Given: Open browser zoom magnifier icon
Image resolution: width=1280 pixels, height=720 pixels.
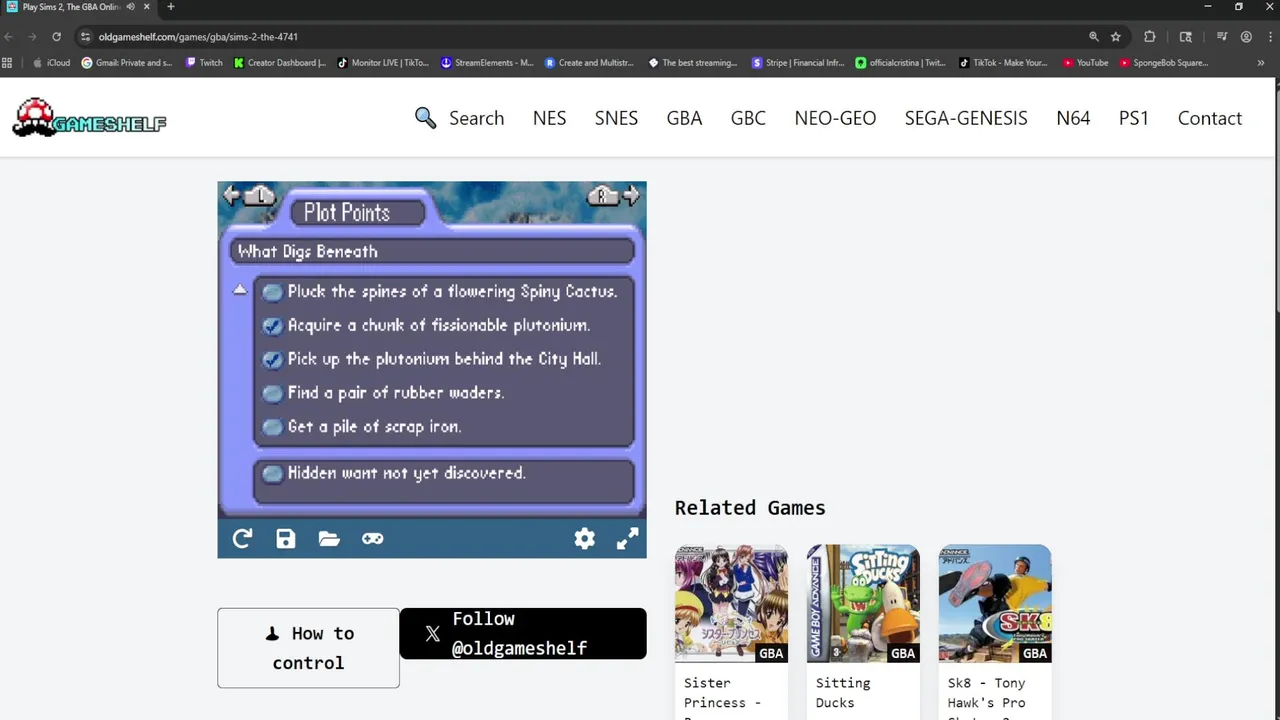Looking at the screenshot, I should [x=1093, y=37].
